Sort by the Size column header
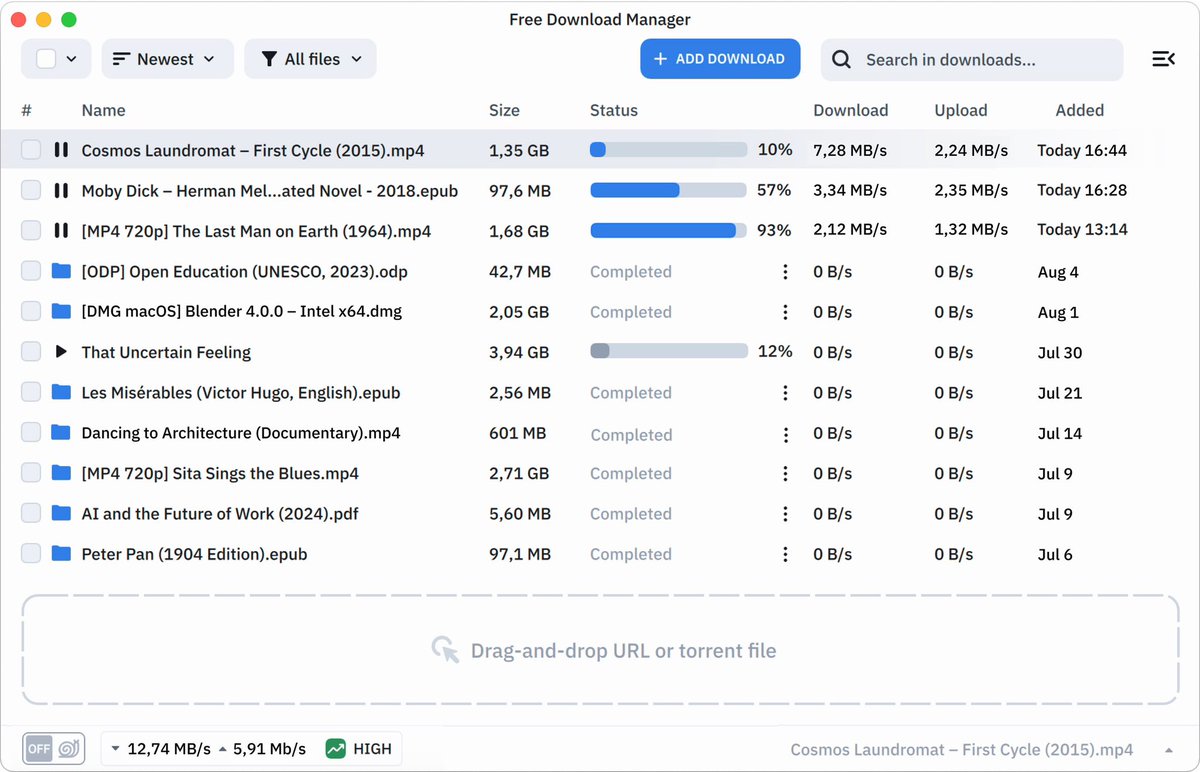 pyautogui.click(x=504, y=110)
